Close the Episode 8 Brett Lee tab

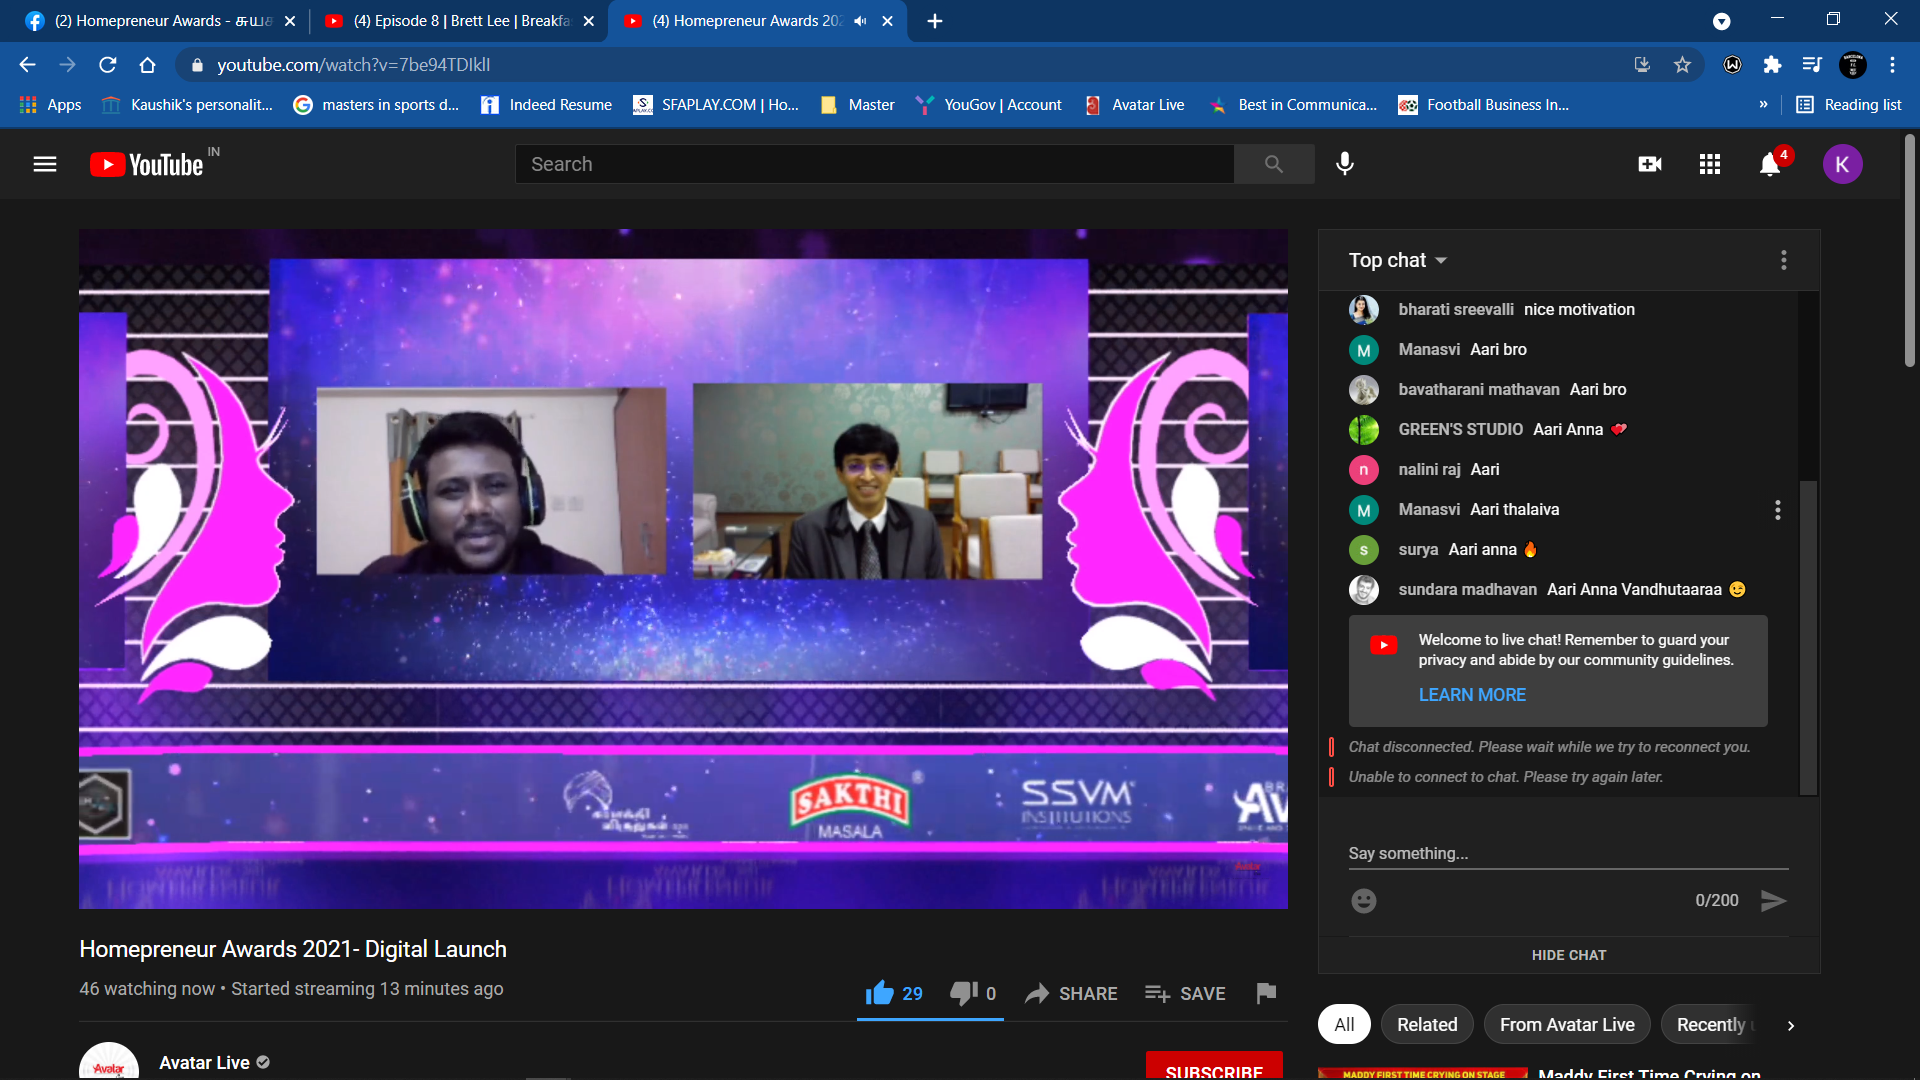point(588,21)
